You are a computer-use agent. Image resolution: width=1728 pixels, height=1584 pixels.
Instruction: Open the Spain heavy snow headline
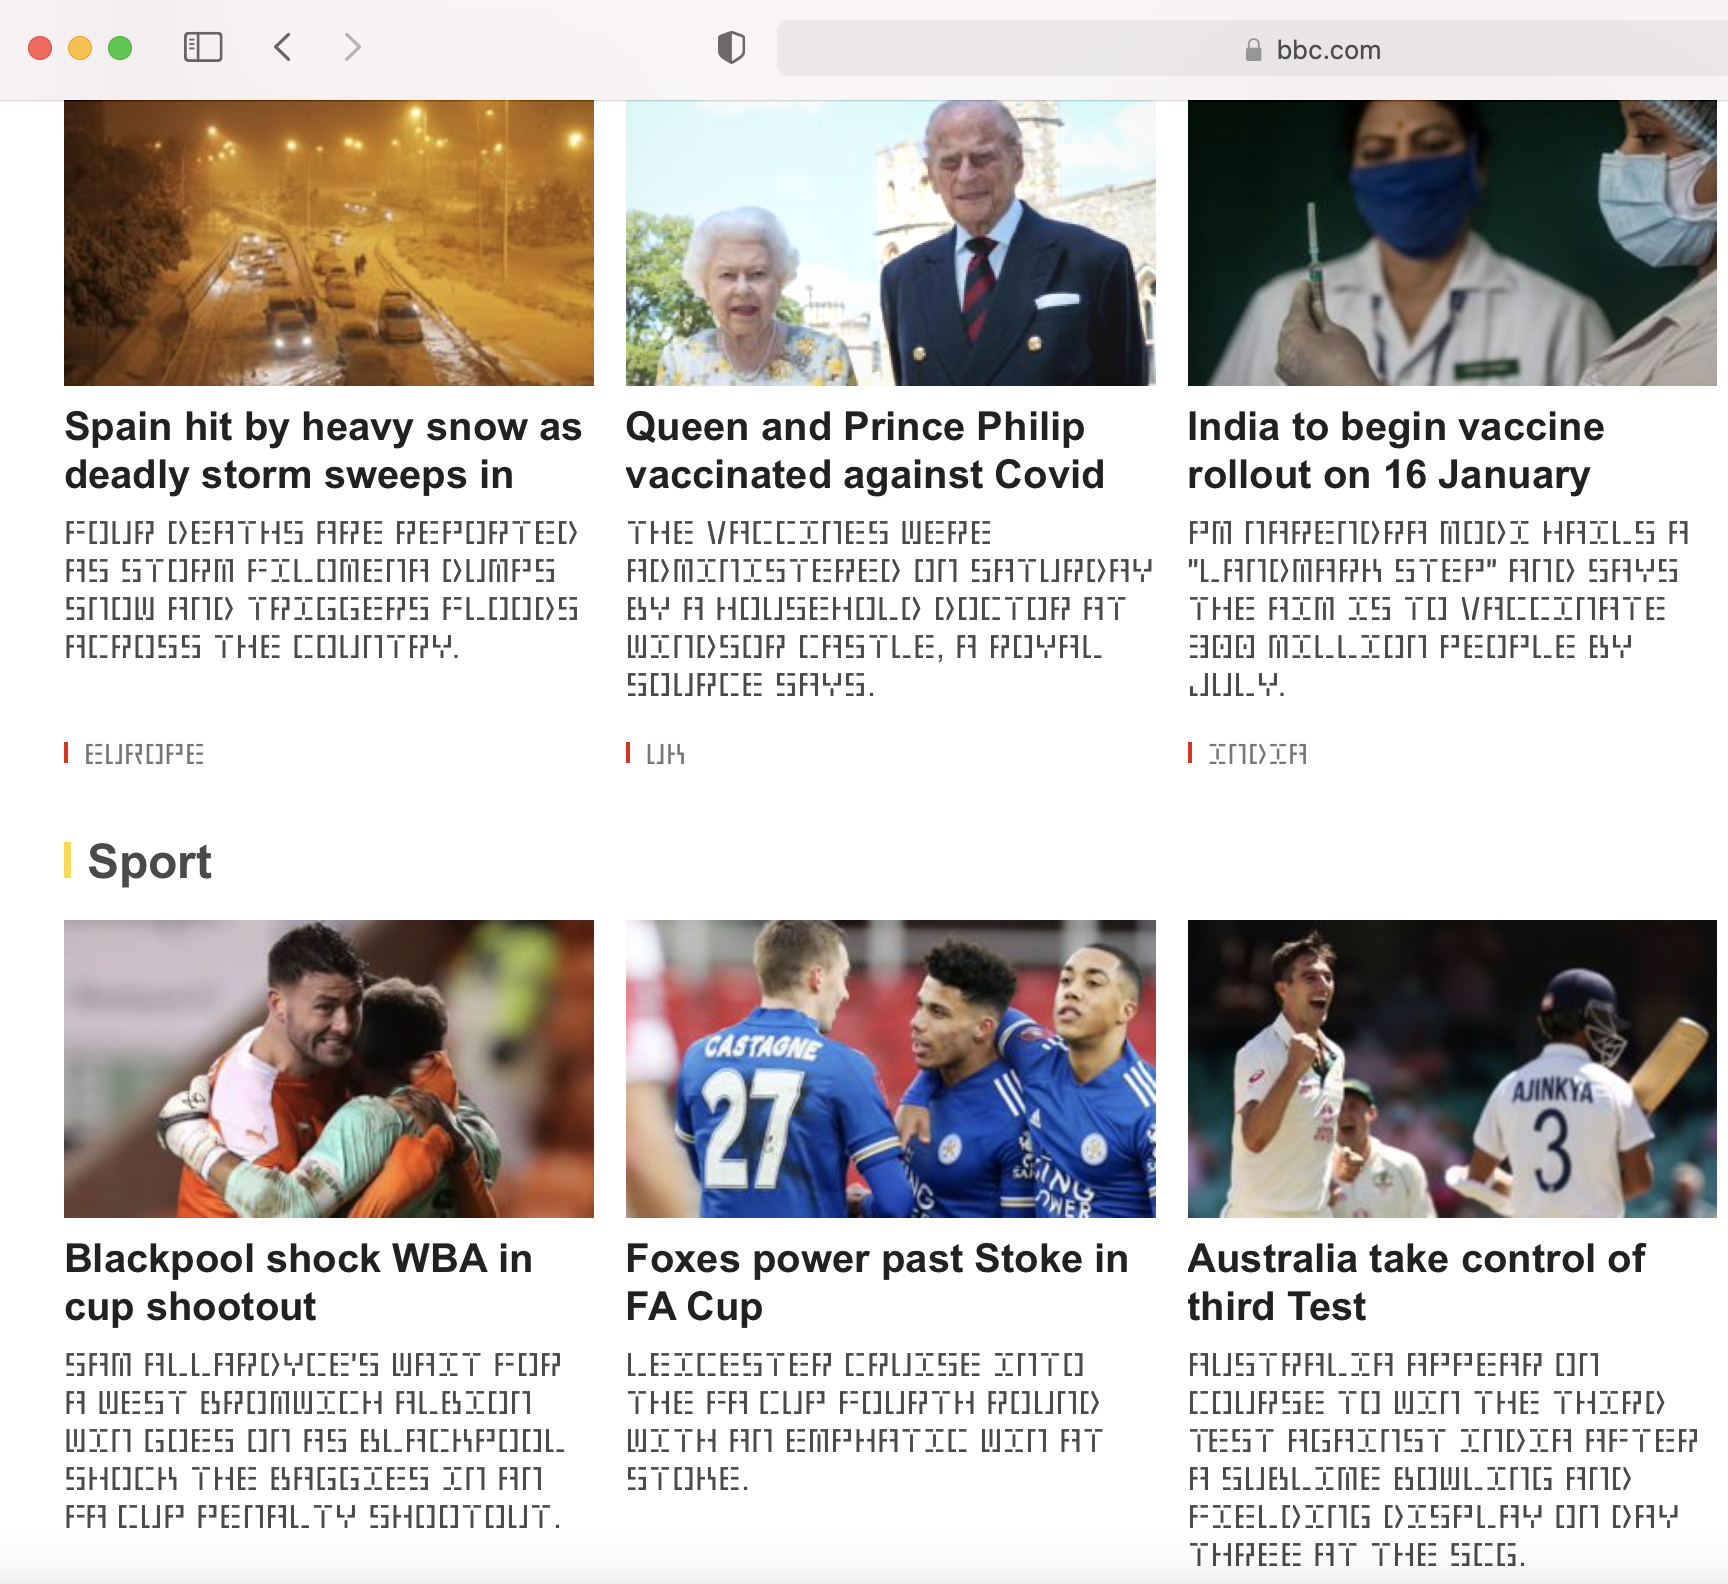pos(323,450)
